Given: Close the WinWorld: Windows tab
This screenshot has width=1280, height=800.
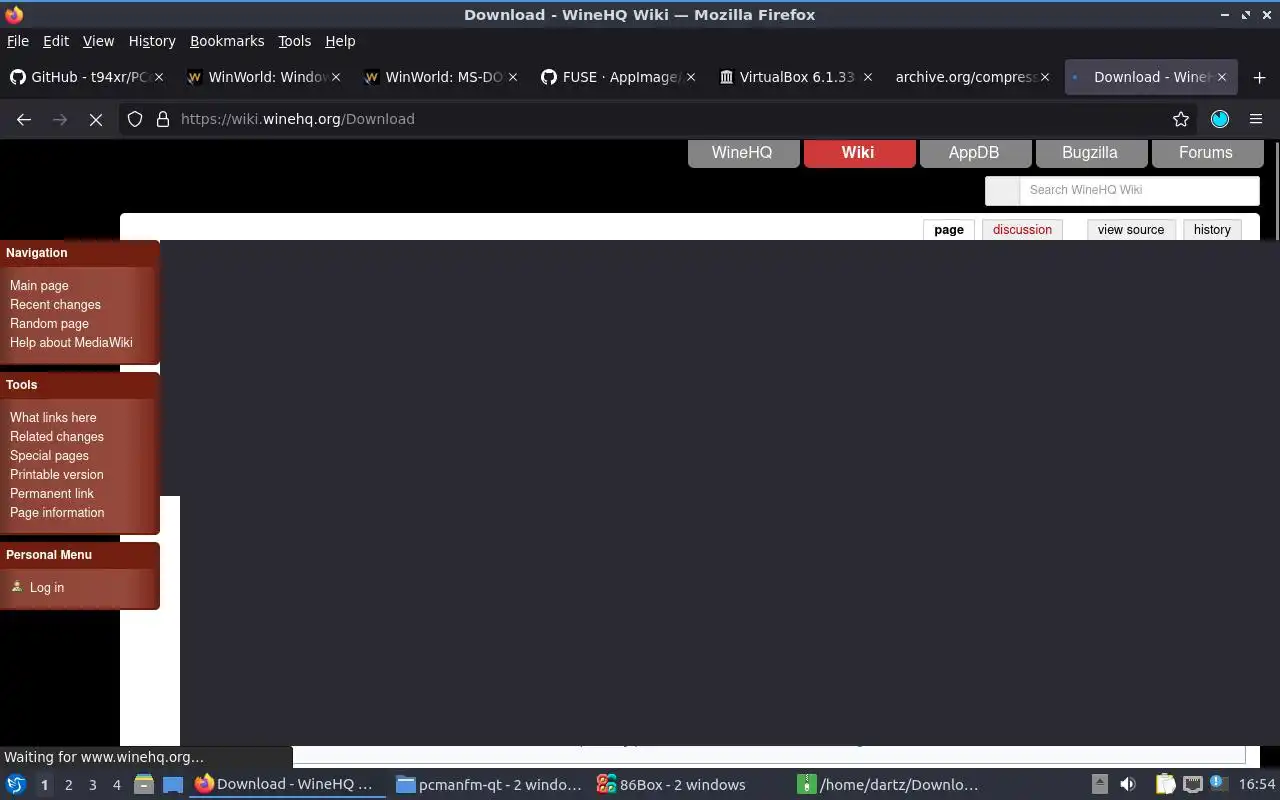Looking at the screenshot, I should click(336, 77).
